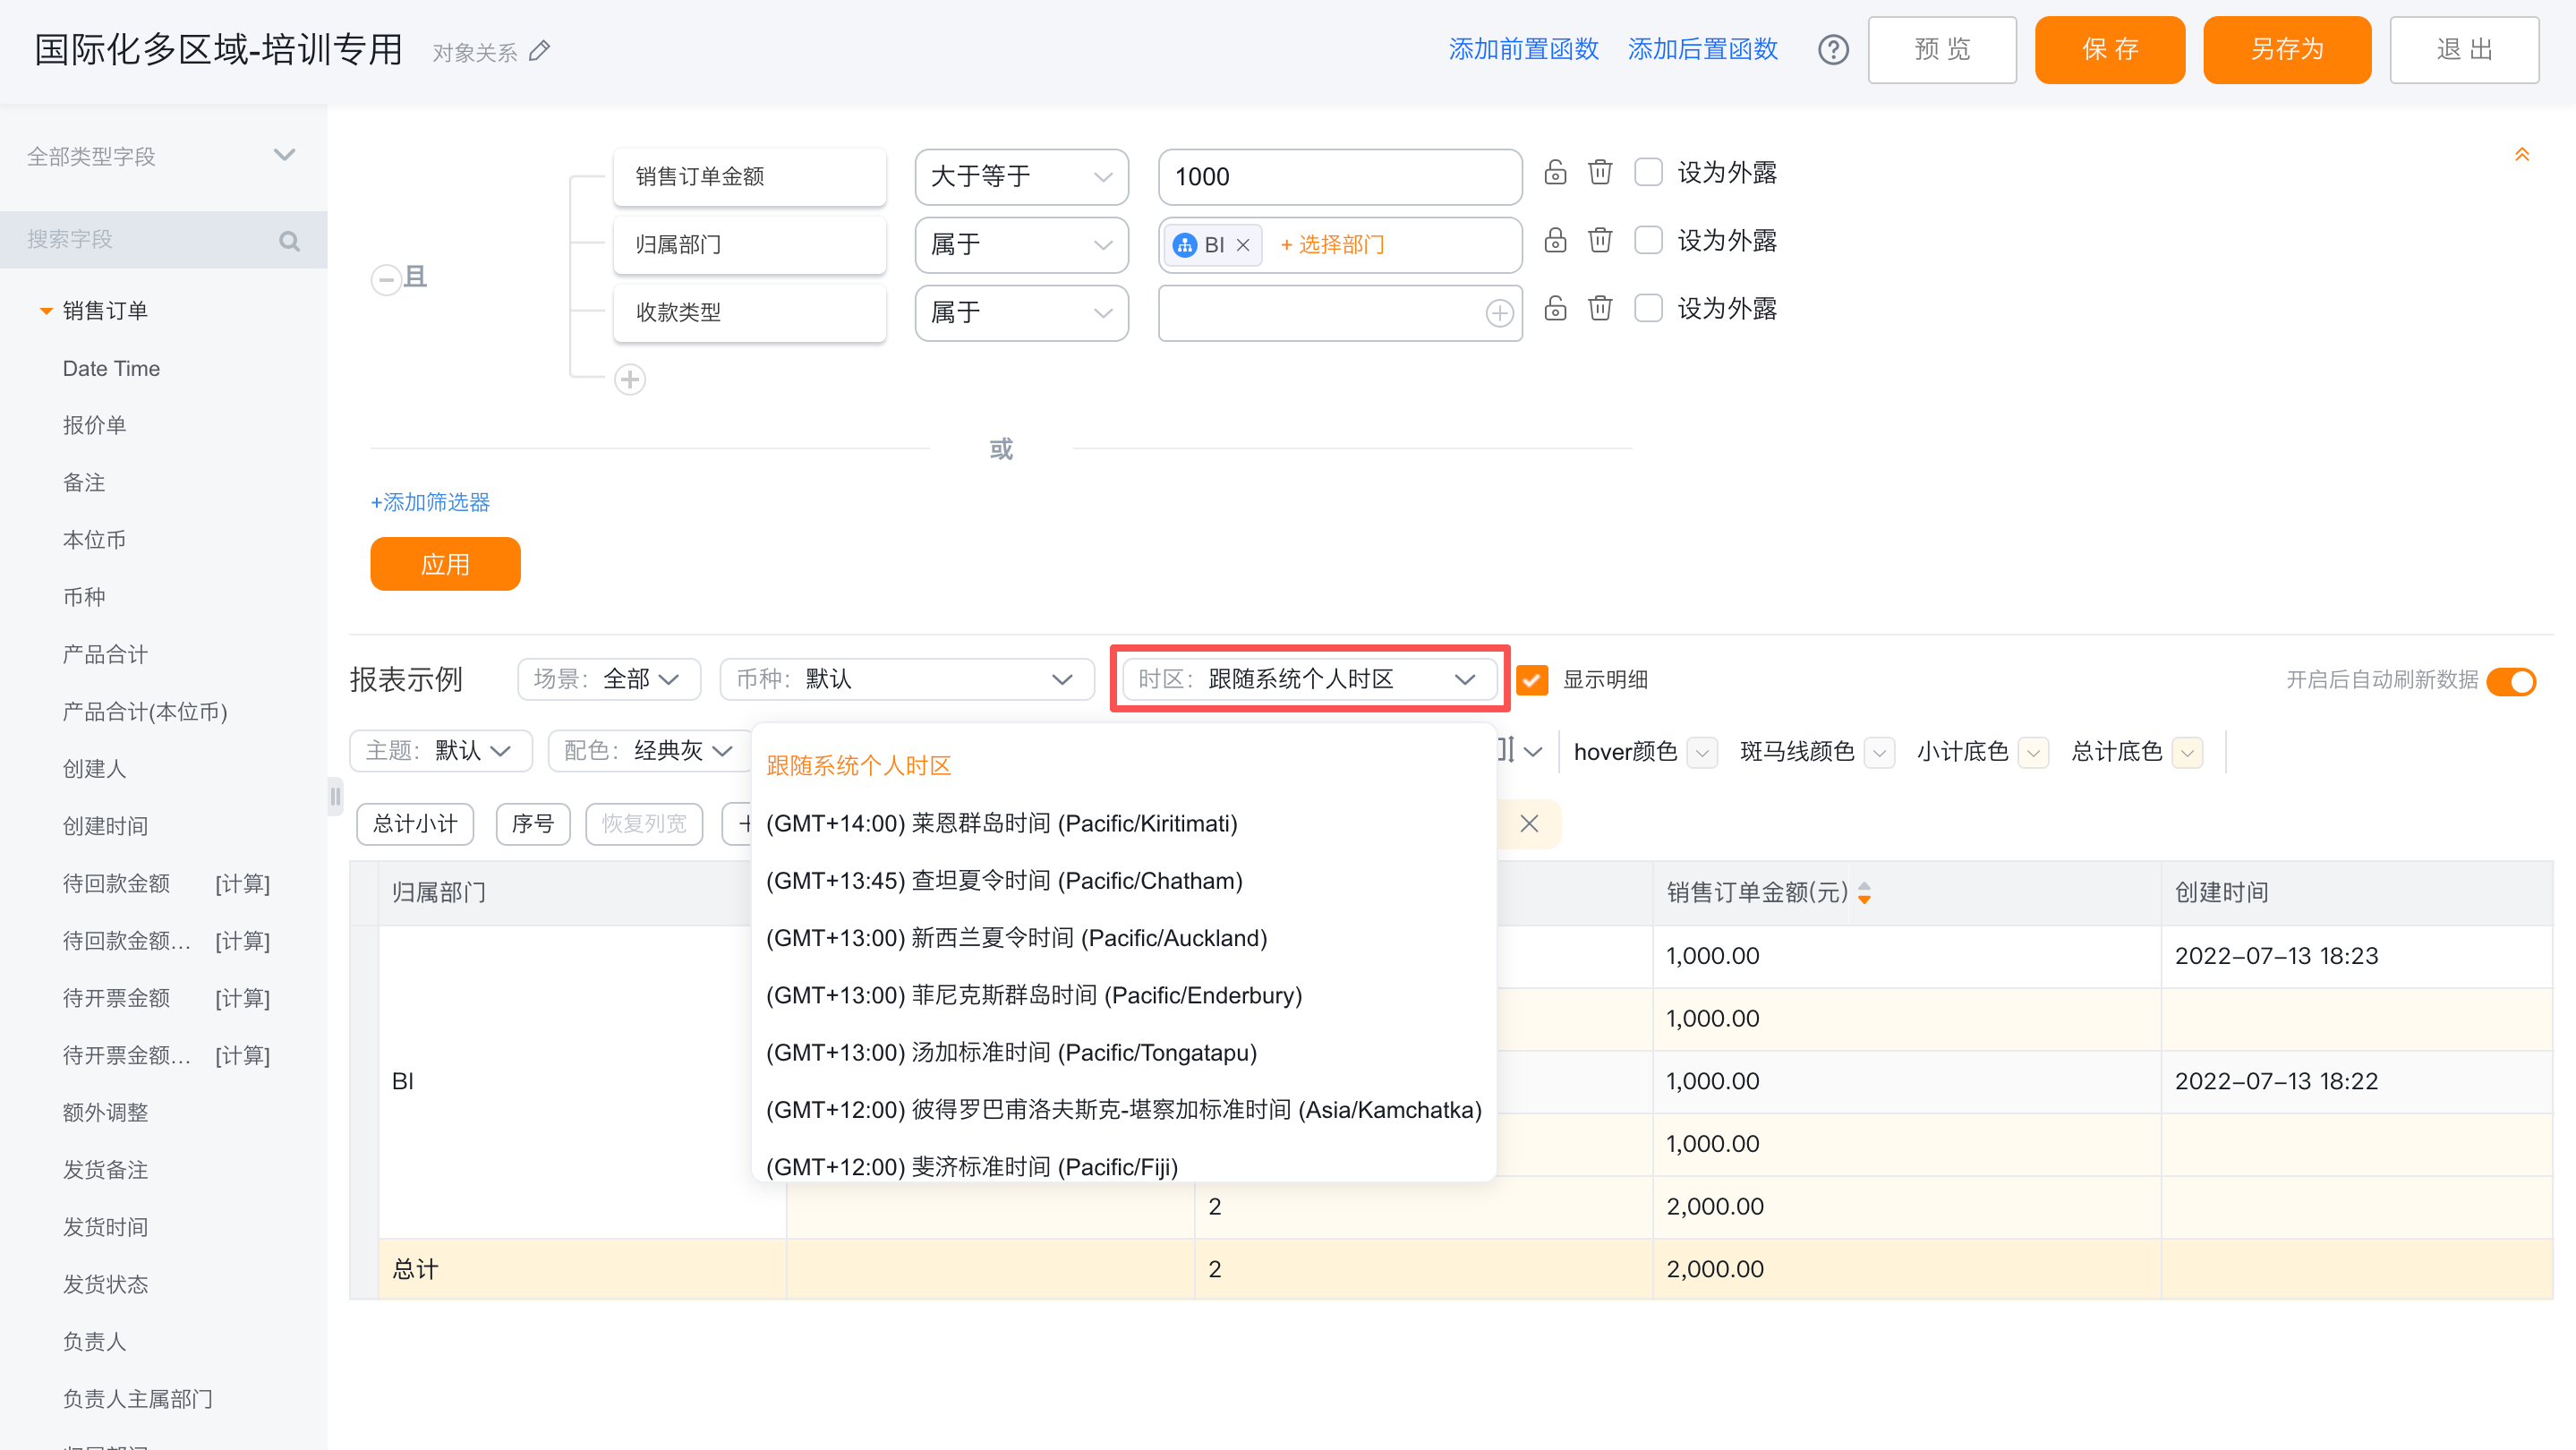Open the 全部类型字段 field type dropdown

(160, 156)
